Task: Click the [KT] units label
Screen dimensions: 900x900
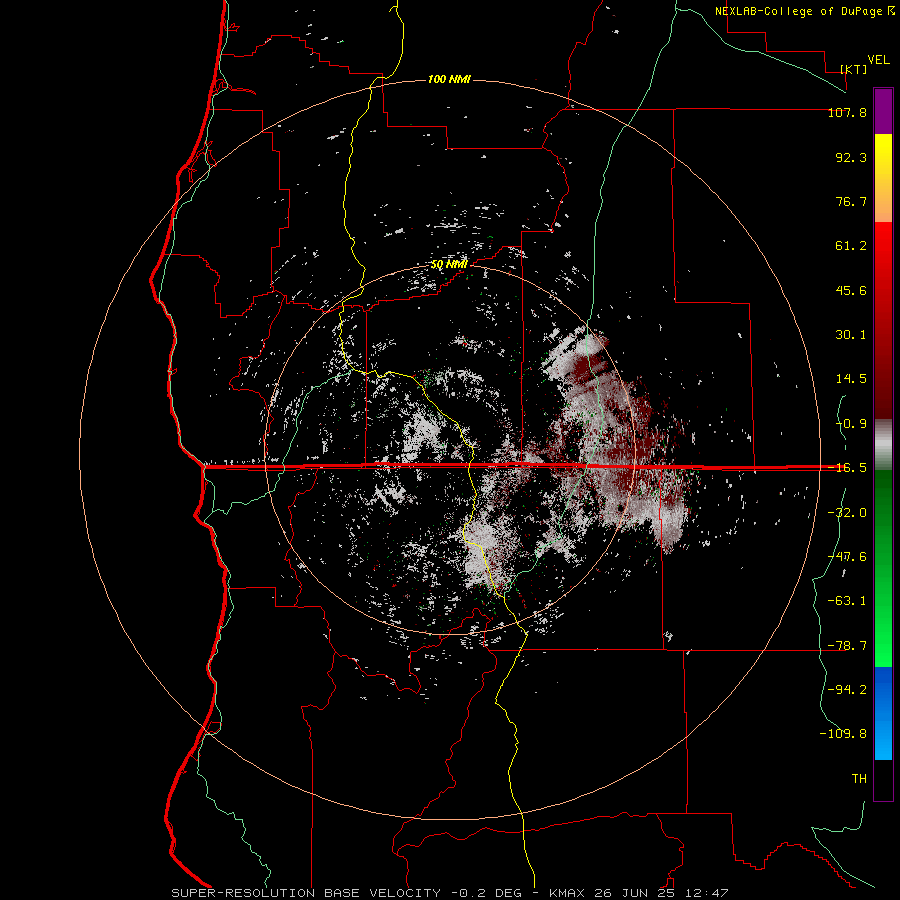Action: click(854, 69)
